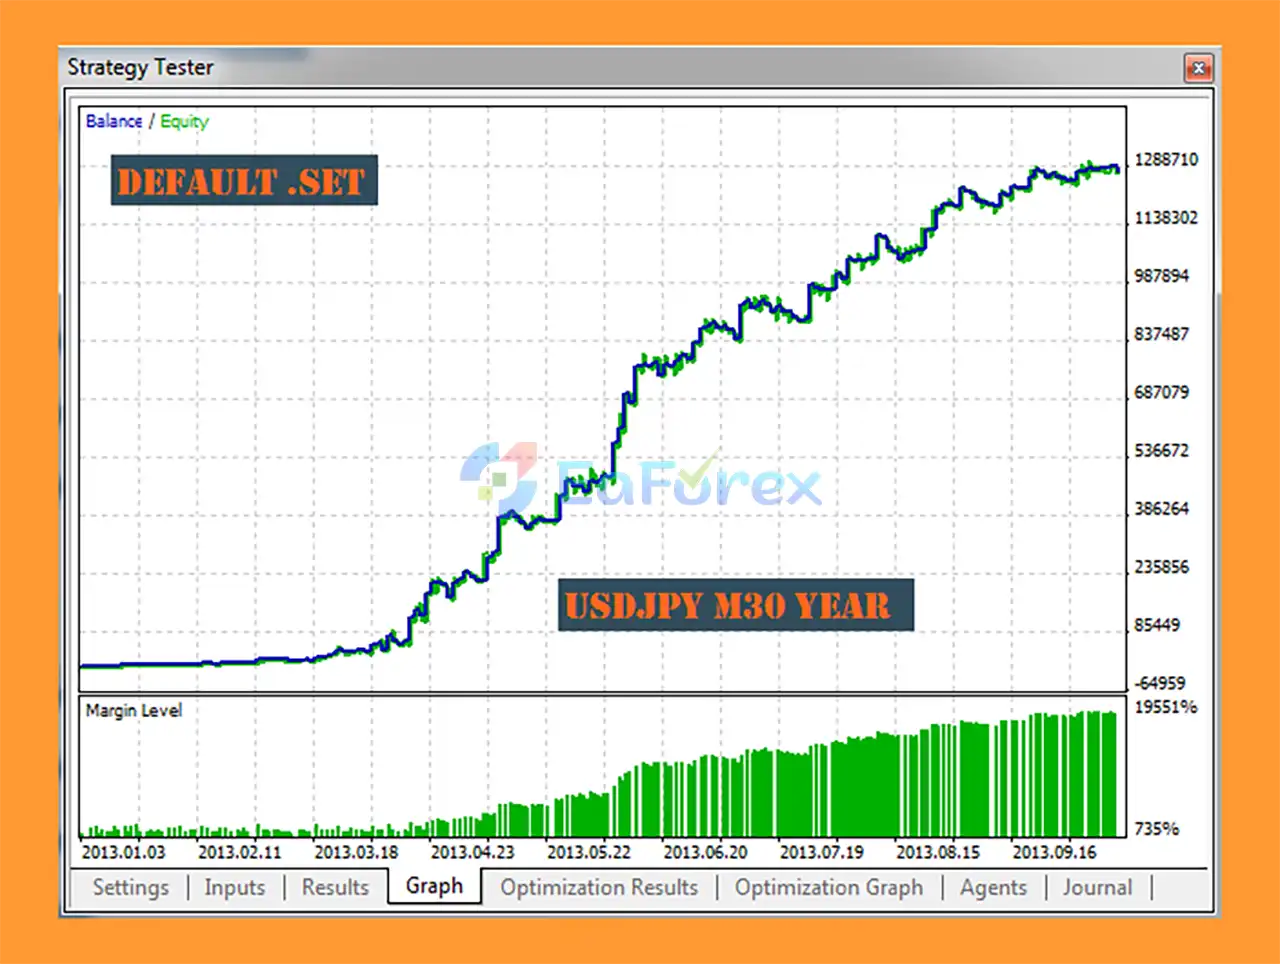
Task: Click the 19551% margin level value
Action: click(x=1165, y=707)
